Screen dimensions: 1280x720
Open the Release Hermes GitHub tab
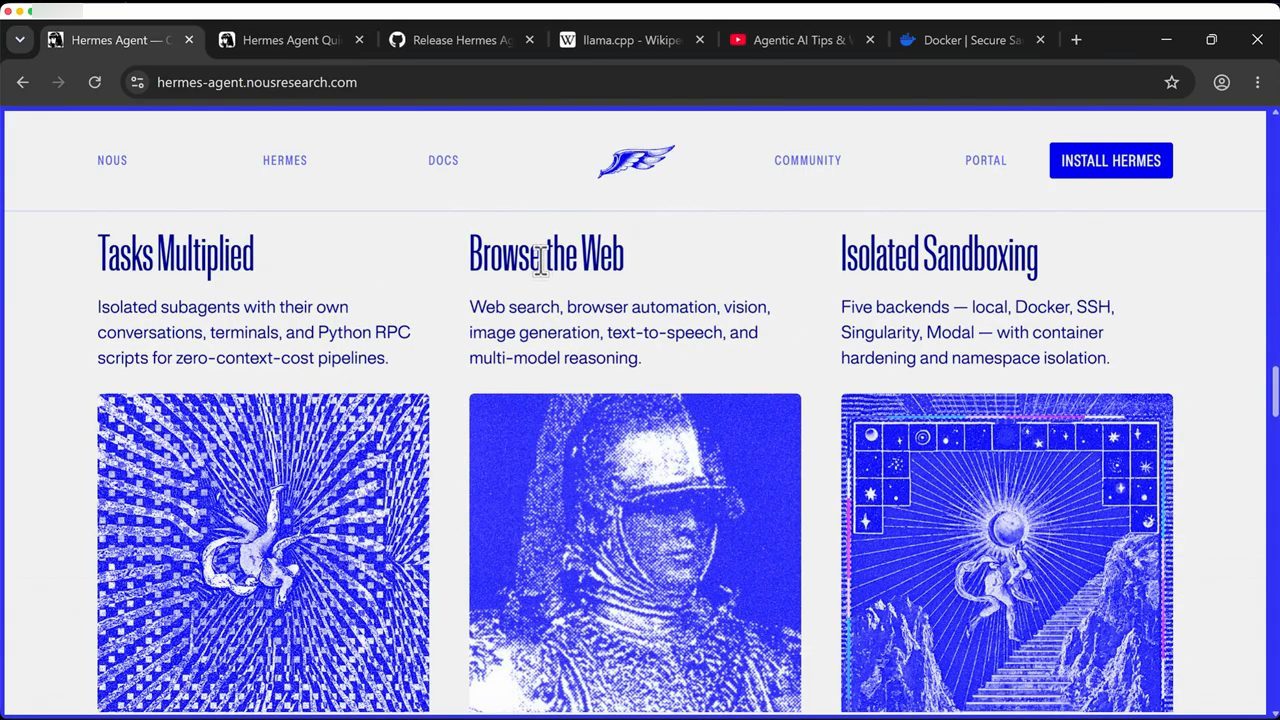(462, 40)
